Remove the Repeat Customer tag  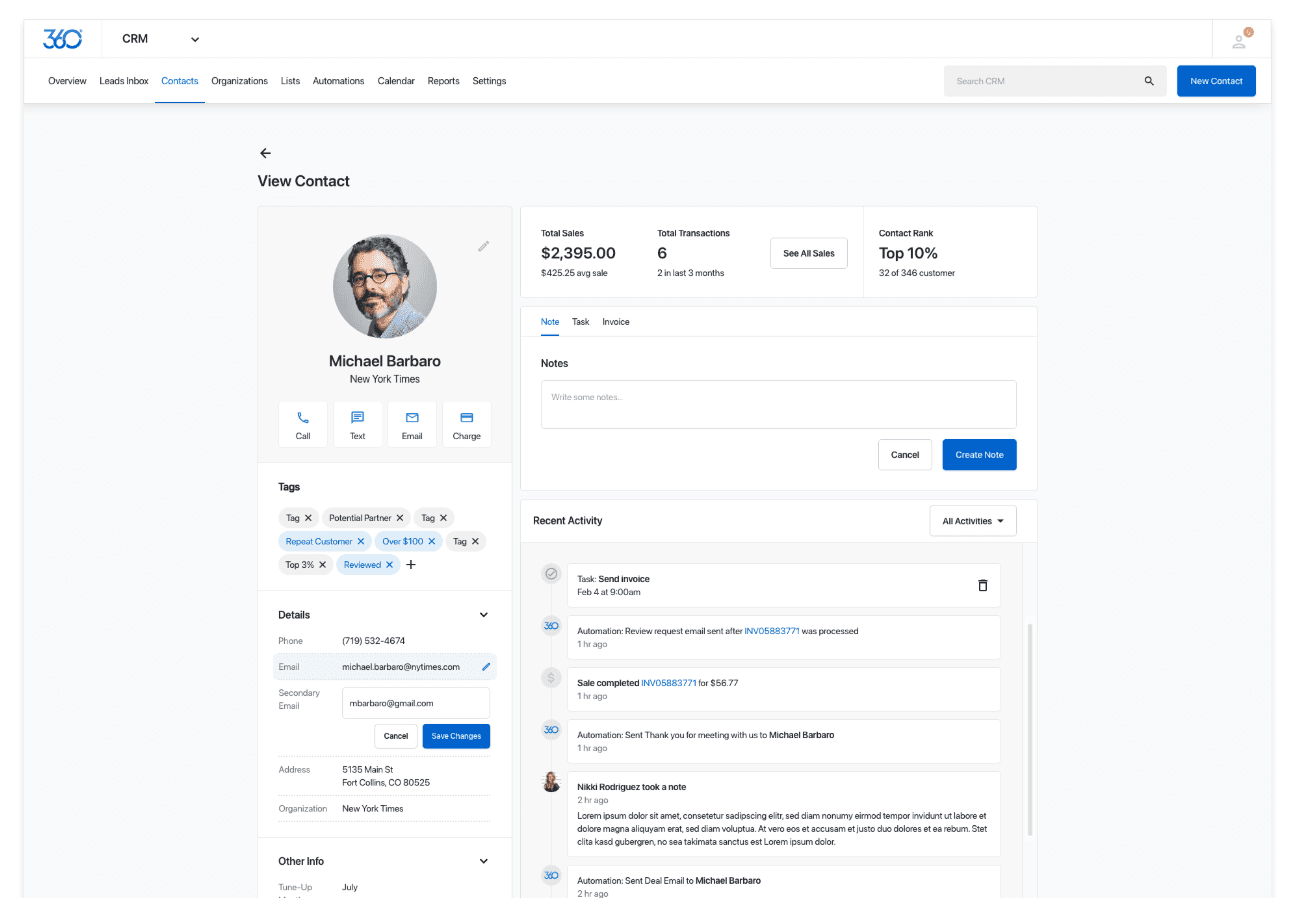click(x=361, y=541)
